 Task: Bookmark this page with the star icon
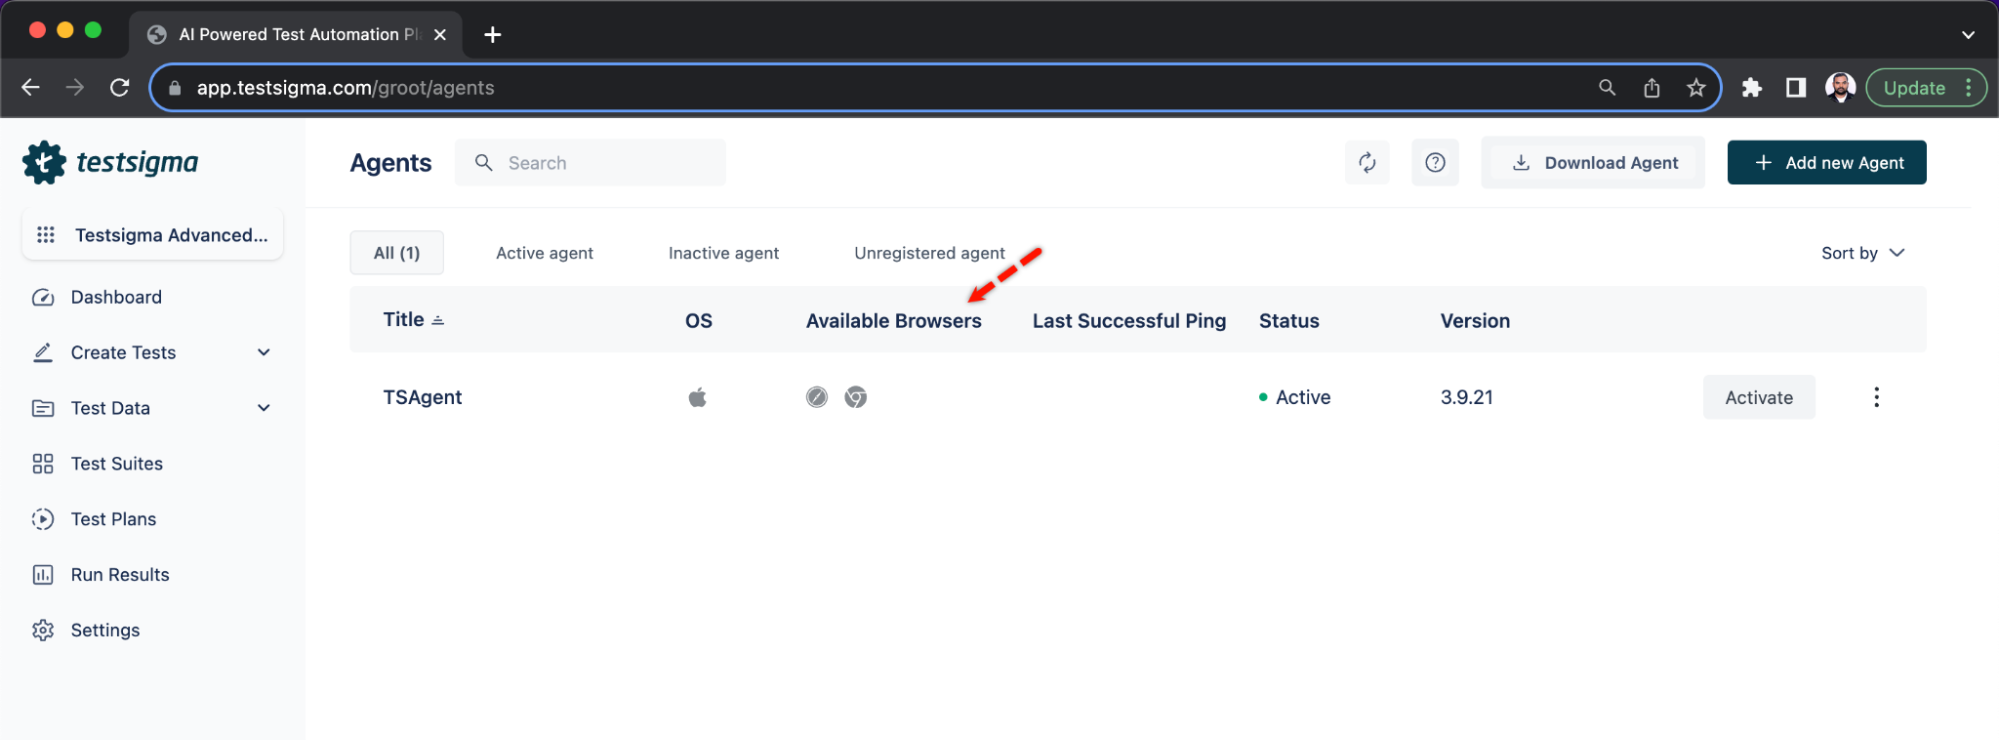1696,88
